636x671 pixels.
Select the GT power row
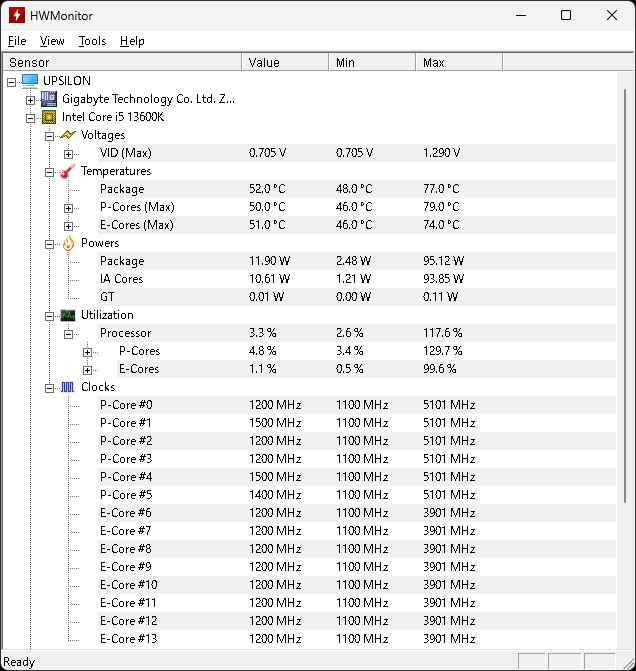(357, 297)
